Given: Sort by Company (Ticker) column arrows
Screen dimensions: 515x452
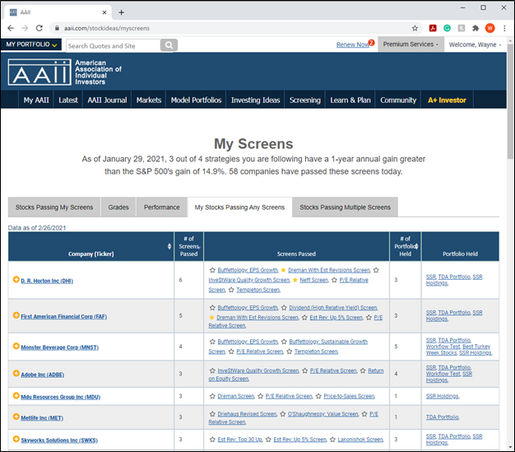Looking at the screenshot, I should coord(169,246).
